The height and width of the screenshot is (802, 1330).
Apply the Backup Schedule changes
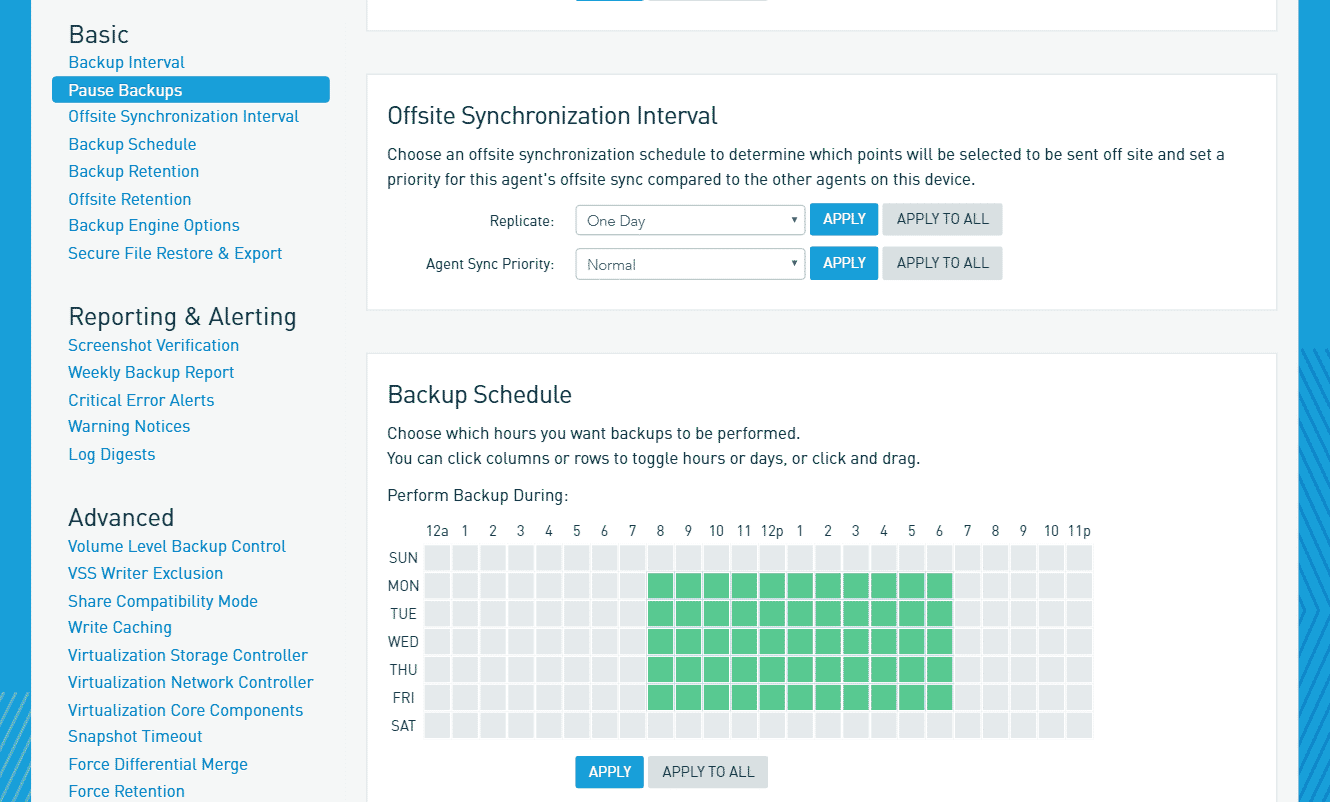608,771
